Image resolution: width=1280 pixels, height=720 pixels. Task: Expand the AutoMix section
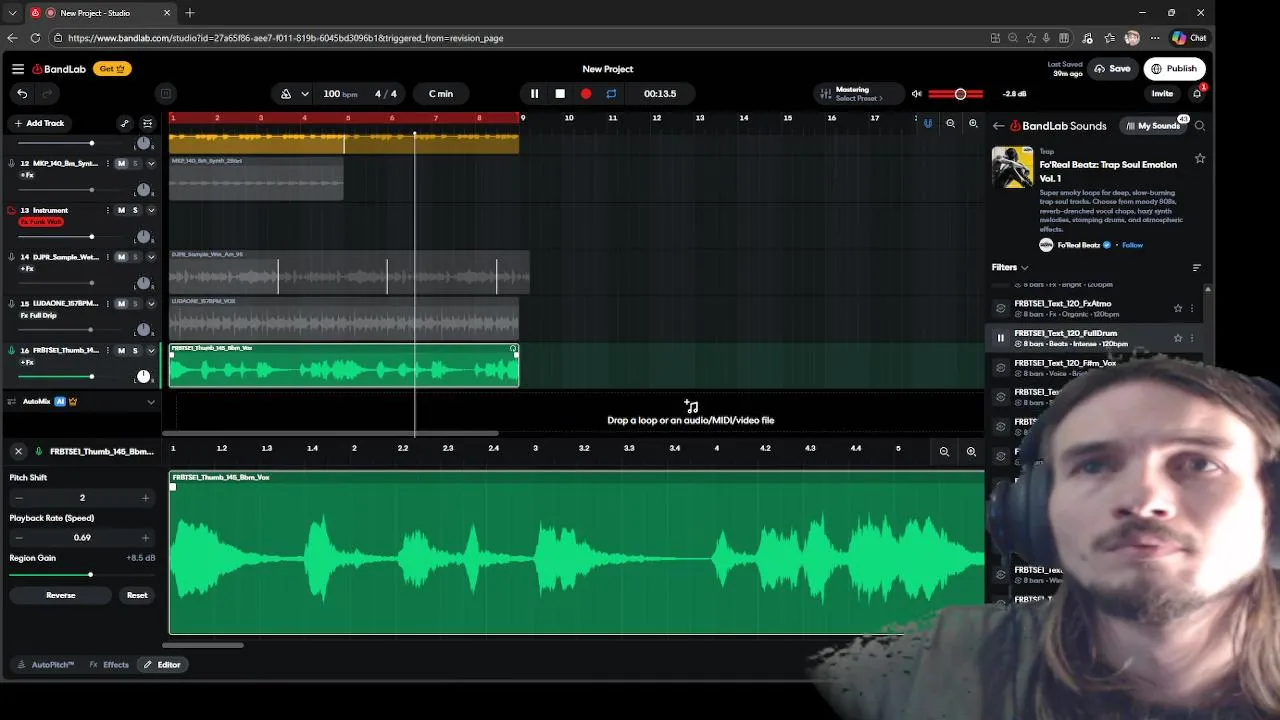click(x=151, y=402)
